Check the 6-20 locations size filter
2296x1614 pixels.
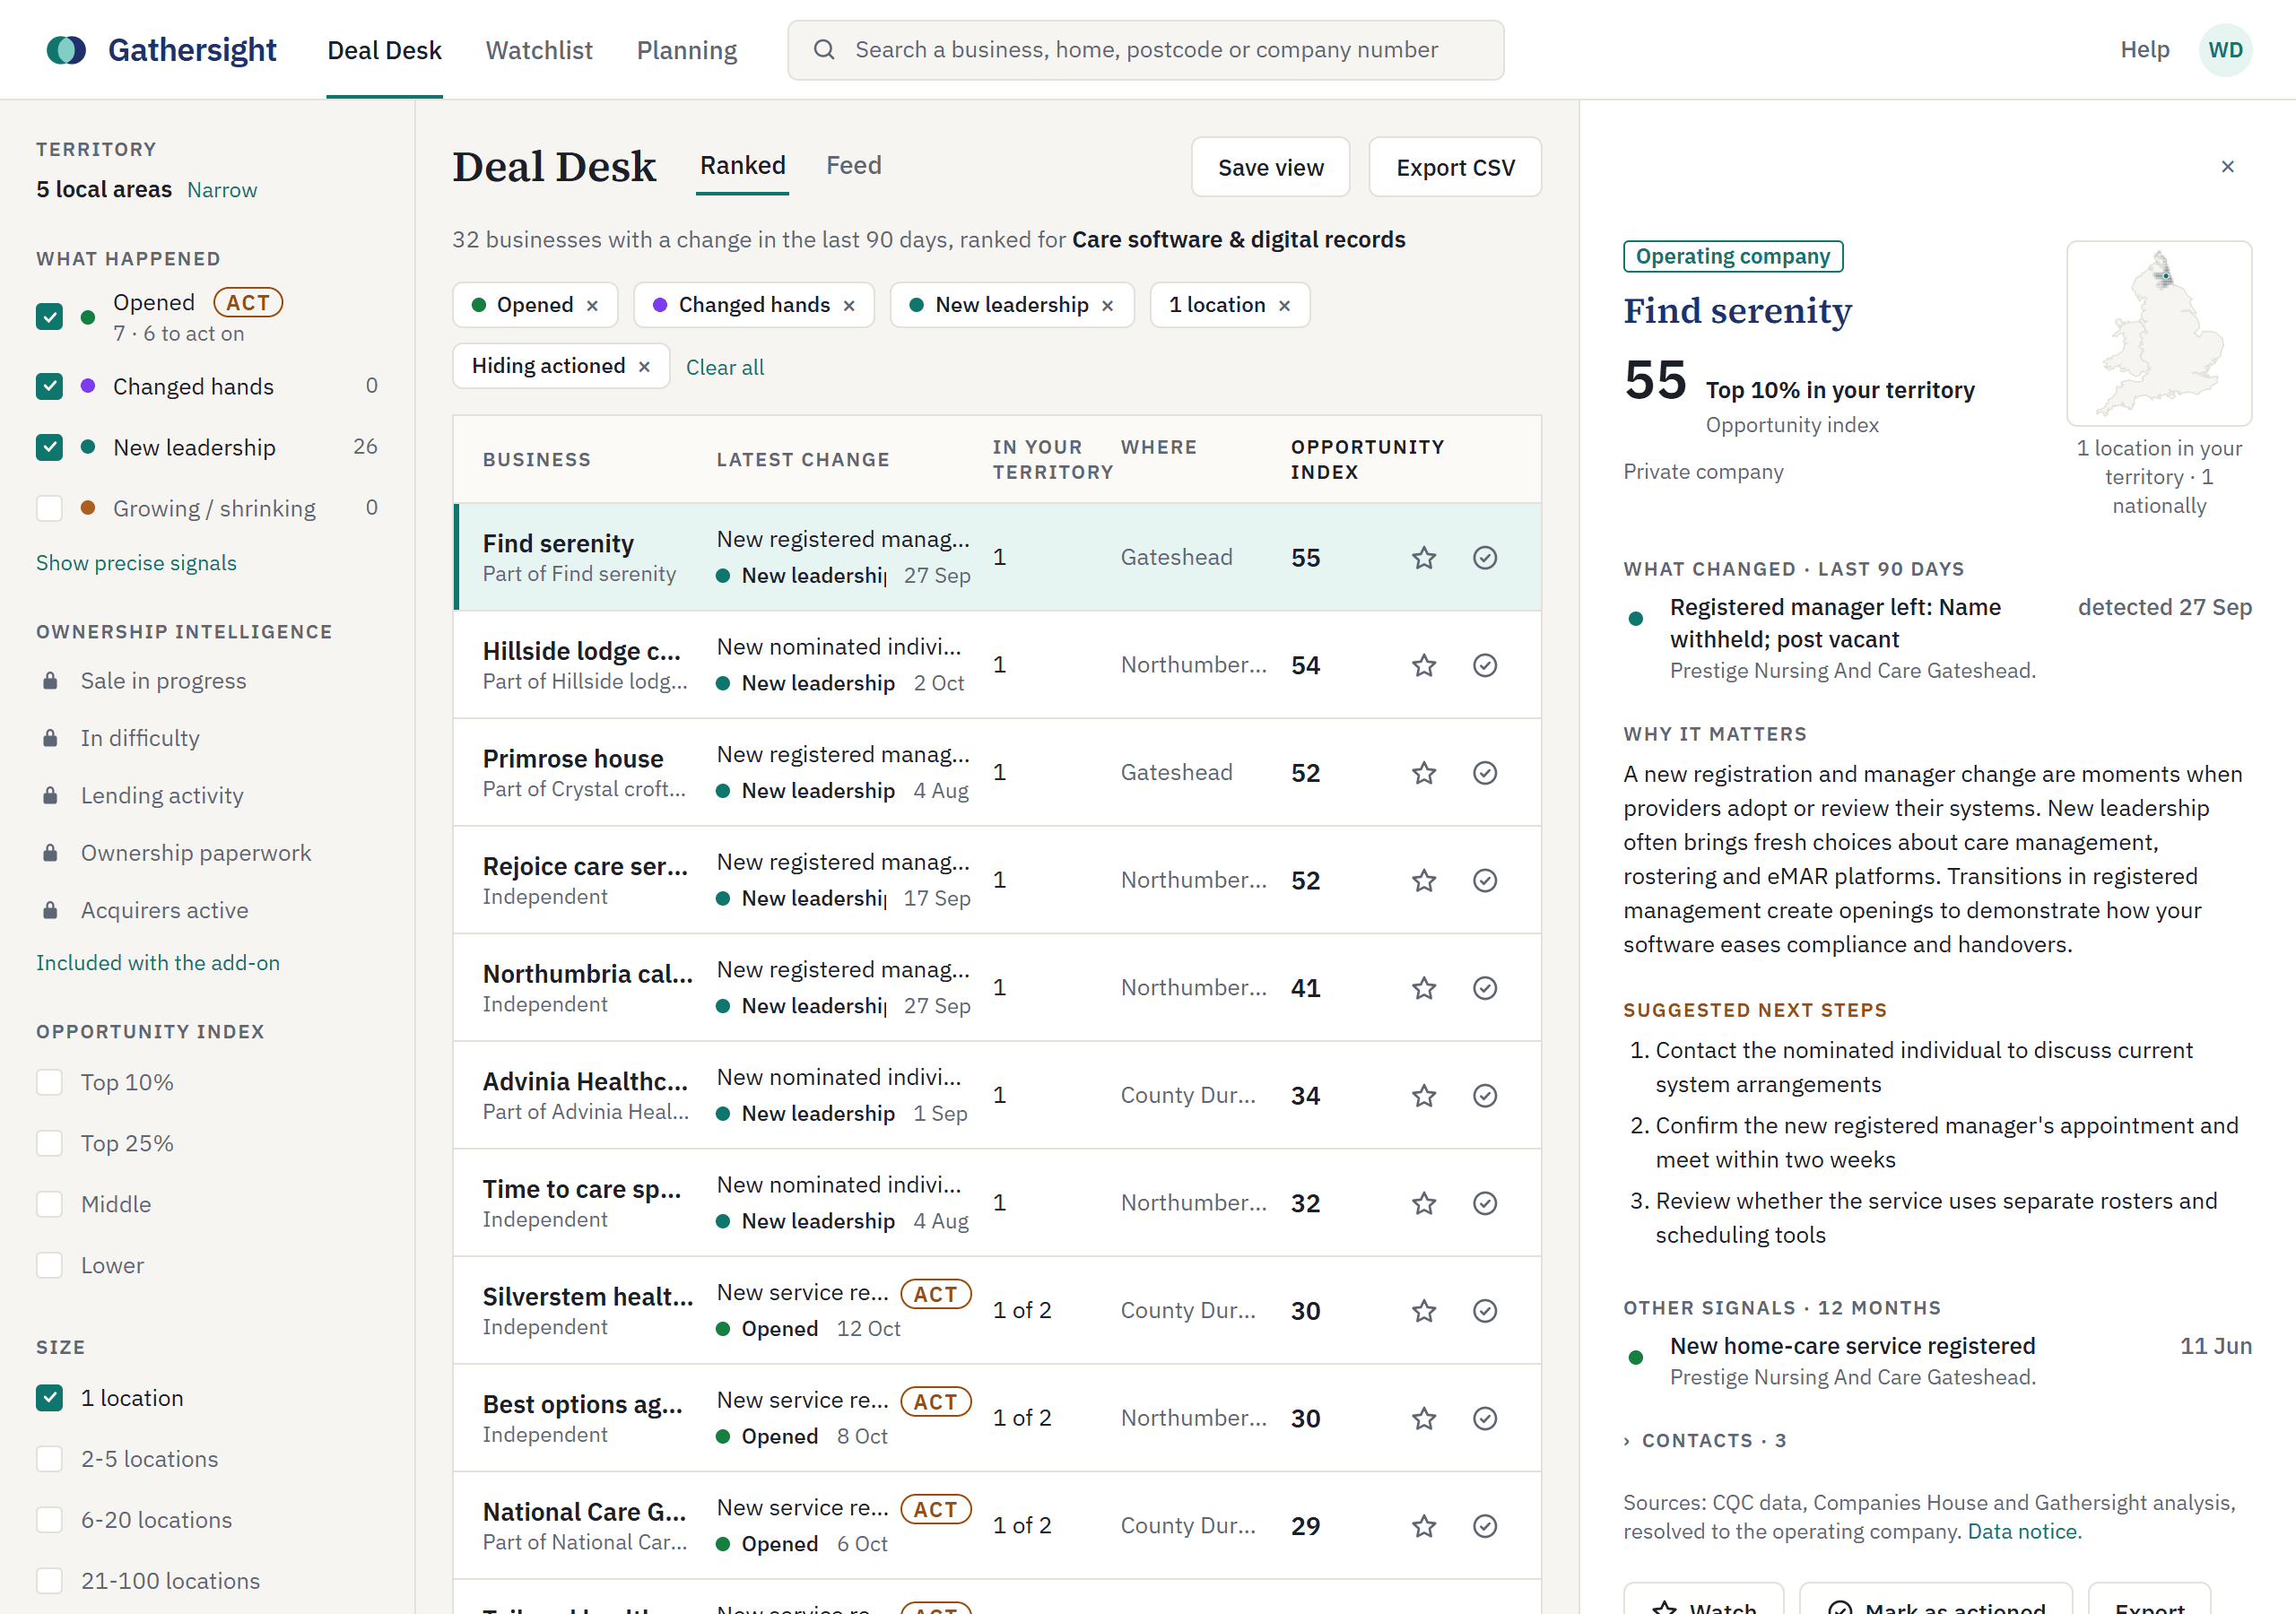49,1520
